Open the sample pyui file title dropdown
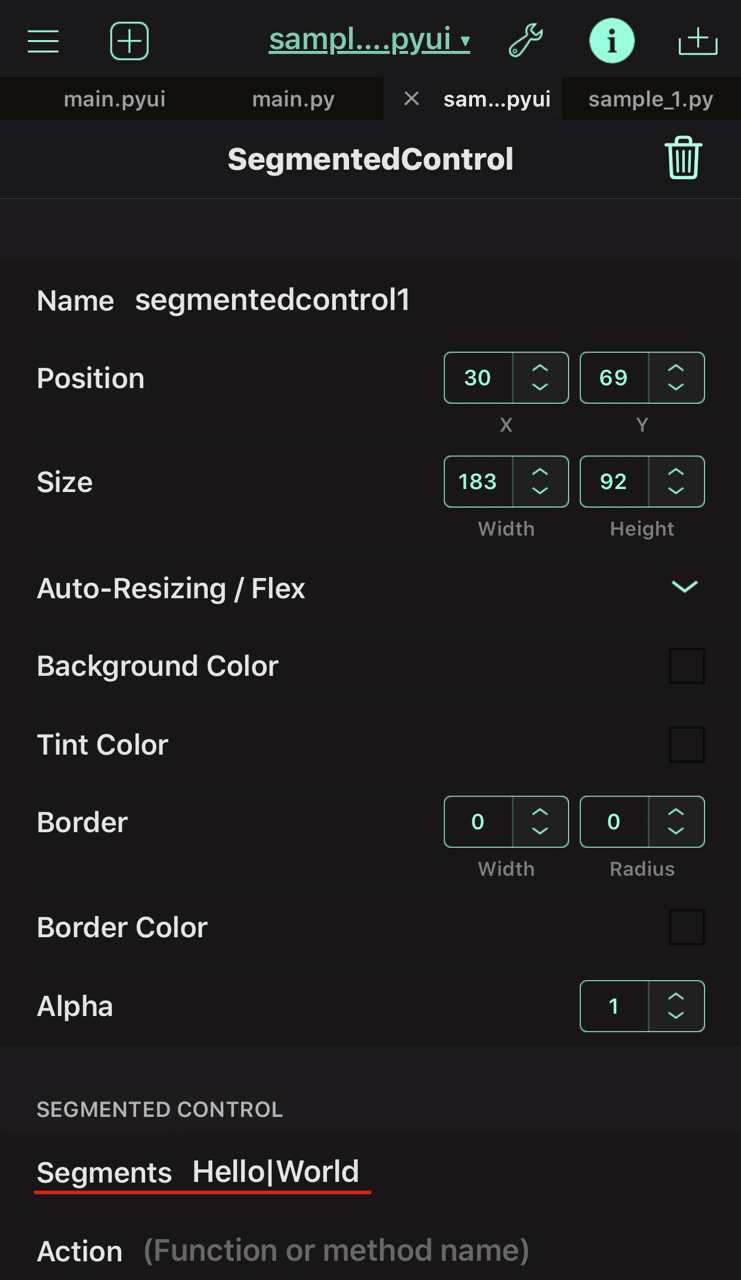The width and height of the screenshot is (741, 1280). [369, 41]
